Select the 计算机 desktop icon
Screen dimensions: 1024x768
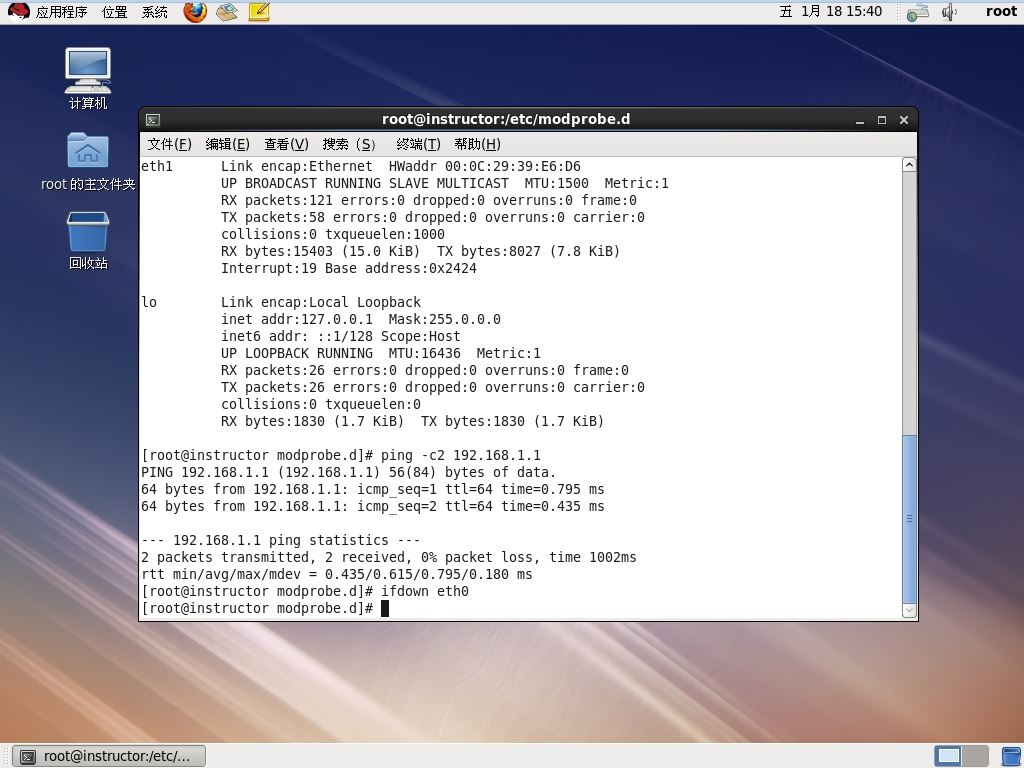(x=88, y=78)
